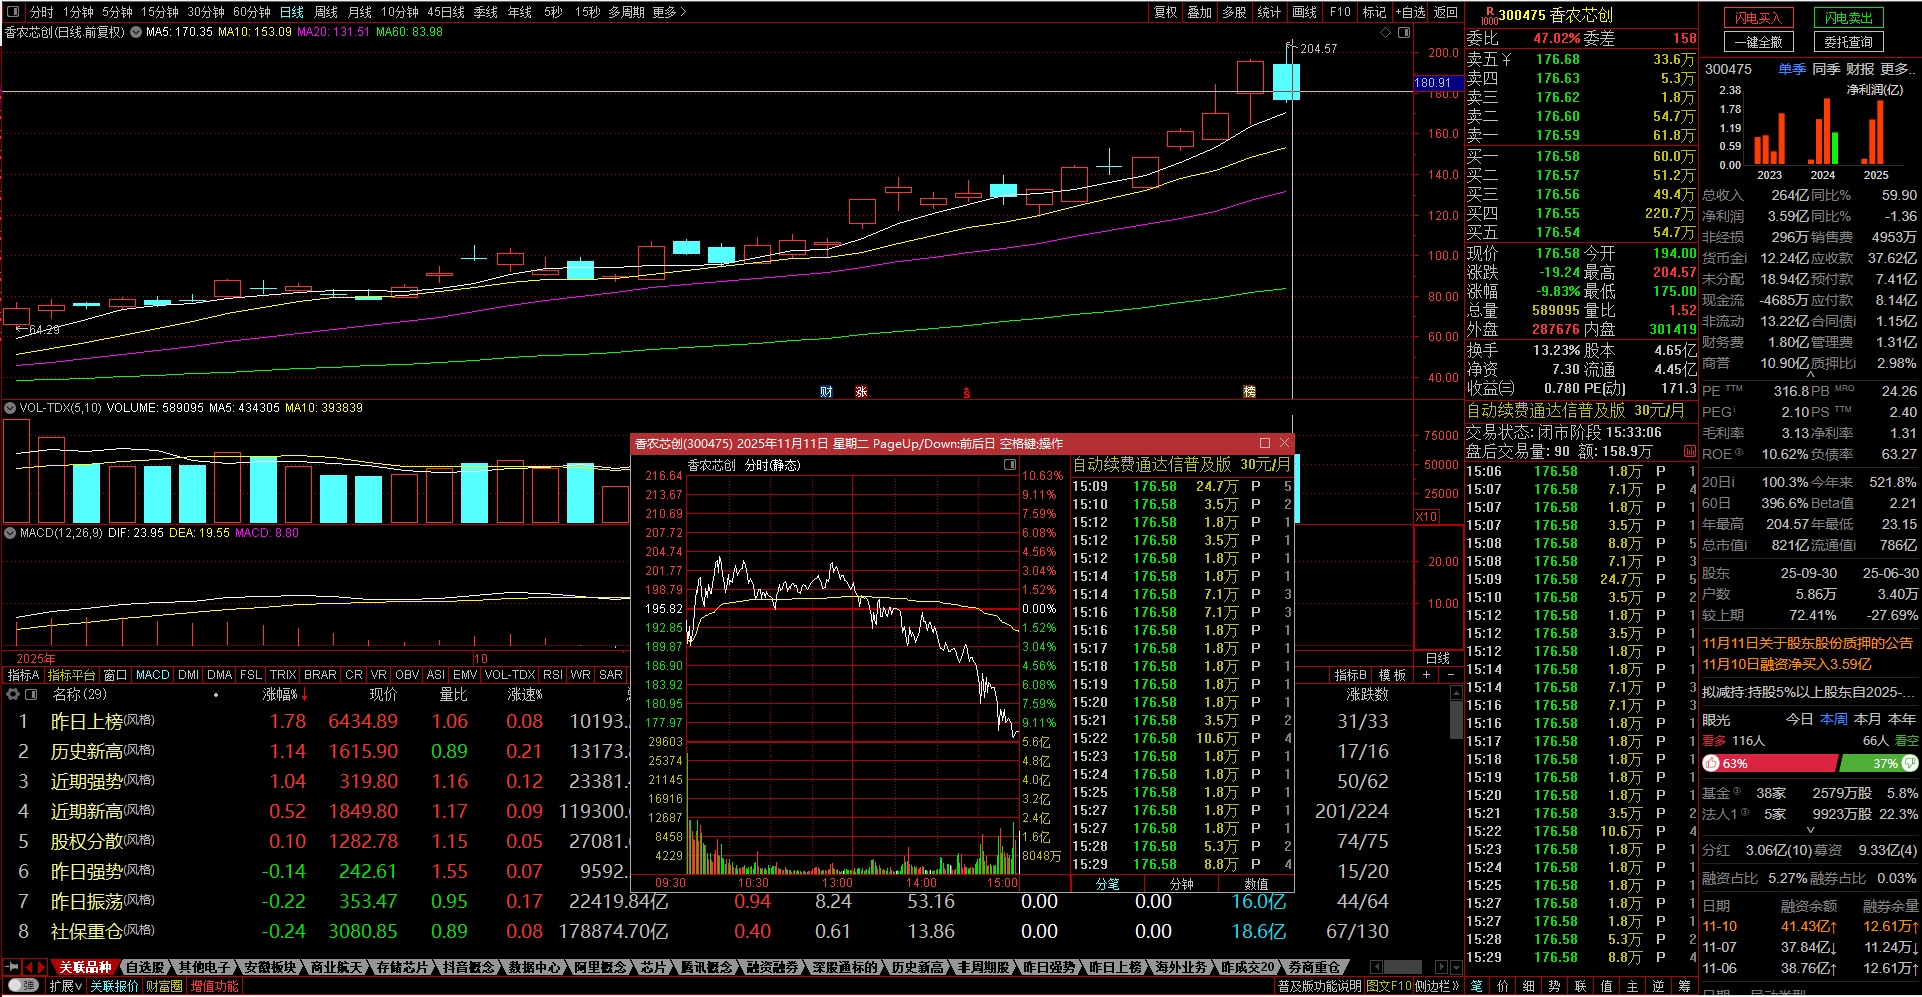Viewport: 1922px width, 997px height.
Task: Click the 榜 marker at the K-line chart bottom
Action: point(1249,392)
